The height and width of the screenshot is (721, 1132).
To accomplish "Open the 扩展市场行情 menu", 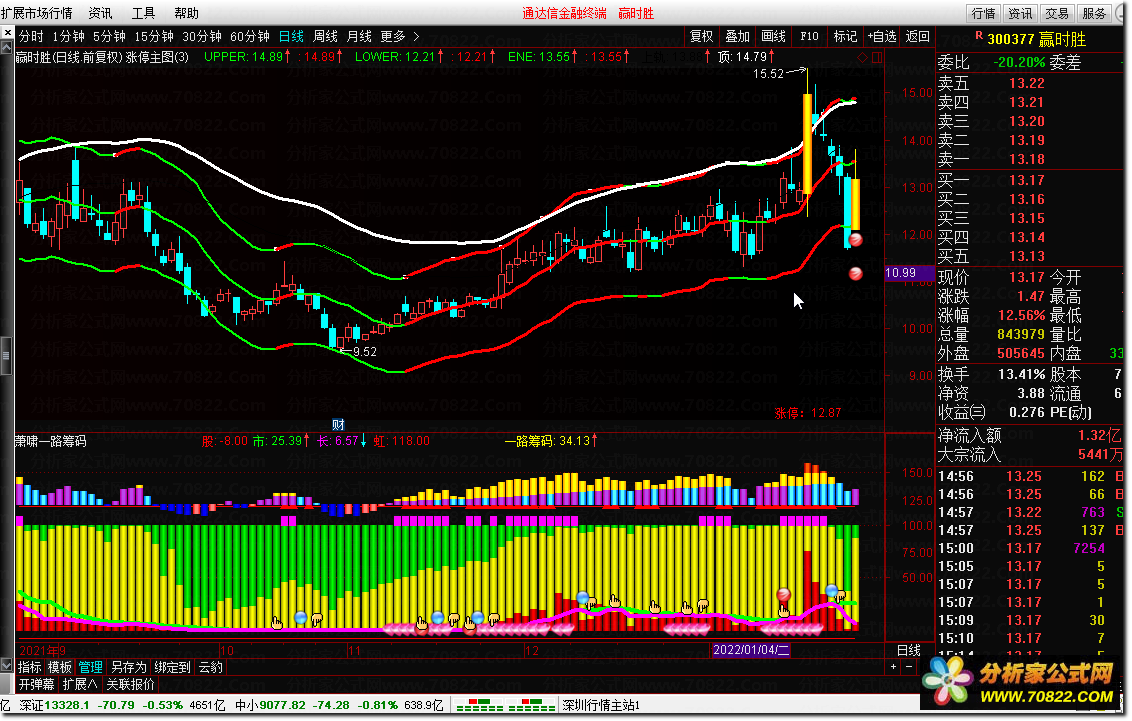I will tap(37, 13).
